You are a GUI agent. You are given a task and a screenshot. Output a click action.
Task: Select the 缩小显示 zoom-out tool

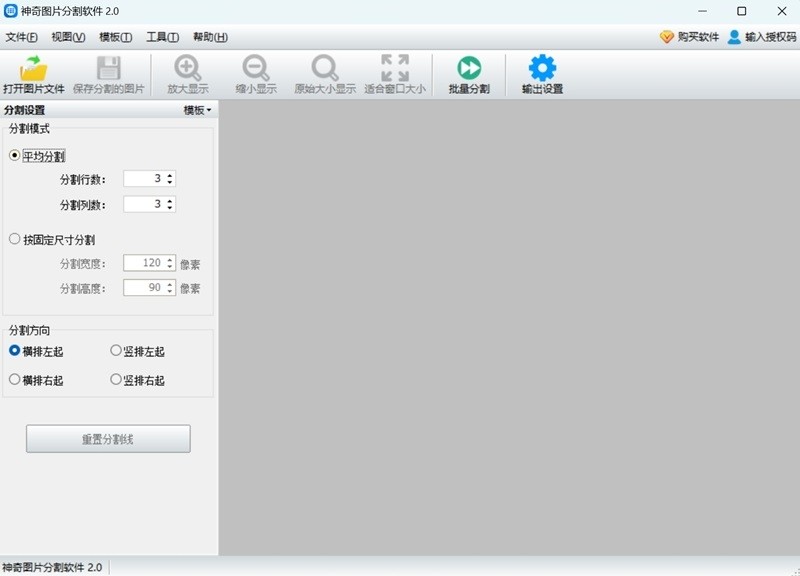(x=256, y=74)
